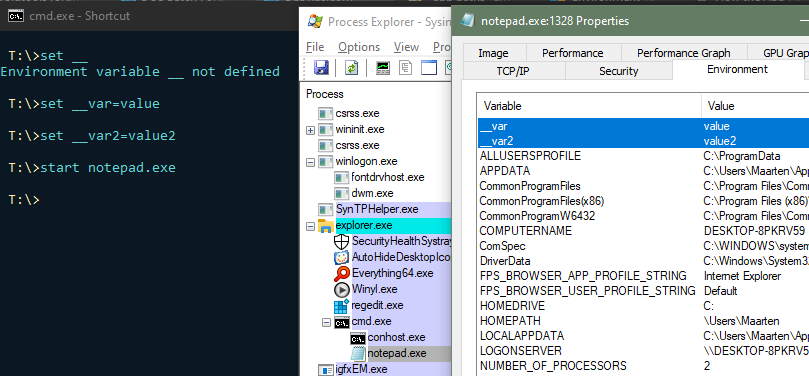
Task: Click the SynTPHelper.exe process icon
Action: [326, 209]
